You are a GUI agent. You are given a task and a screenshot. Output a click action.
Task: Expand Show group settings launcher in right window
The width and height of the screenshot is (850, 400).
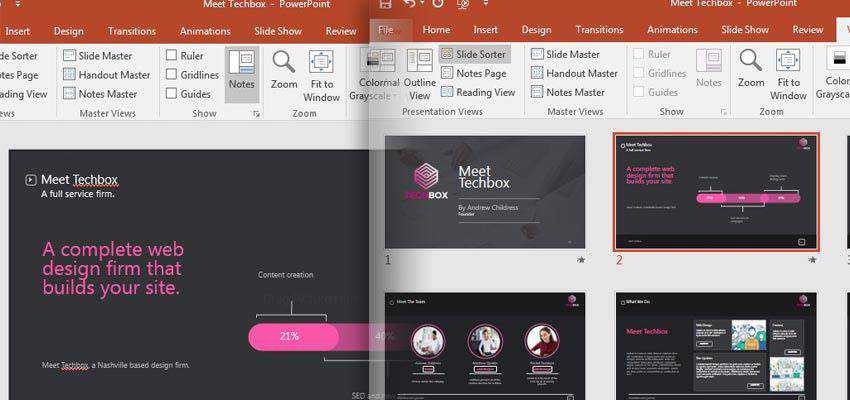pyautogui.click(x=724, y=112)
